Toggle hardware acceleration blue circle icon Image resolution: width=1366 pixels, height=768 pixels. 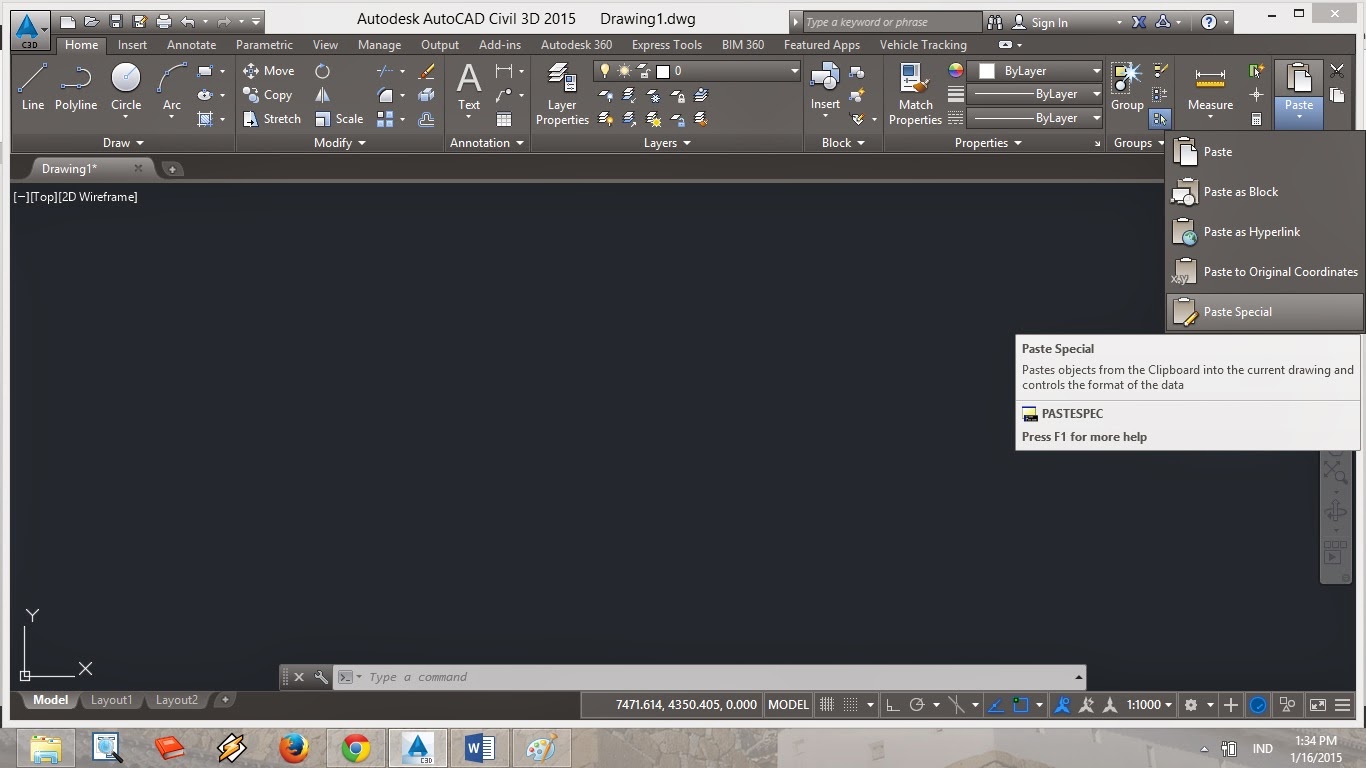point(1259,705)
